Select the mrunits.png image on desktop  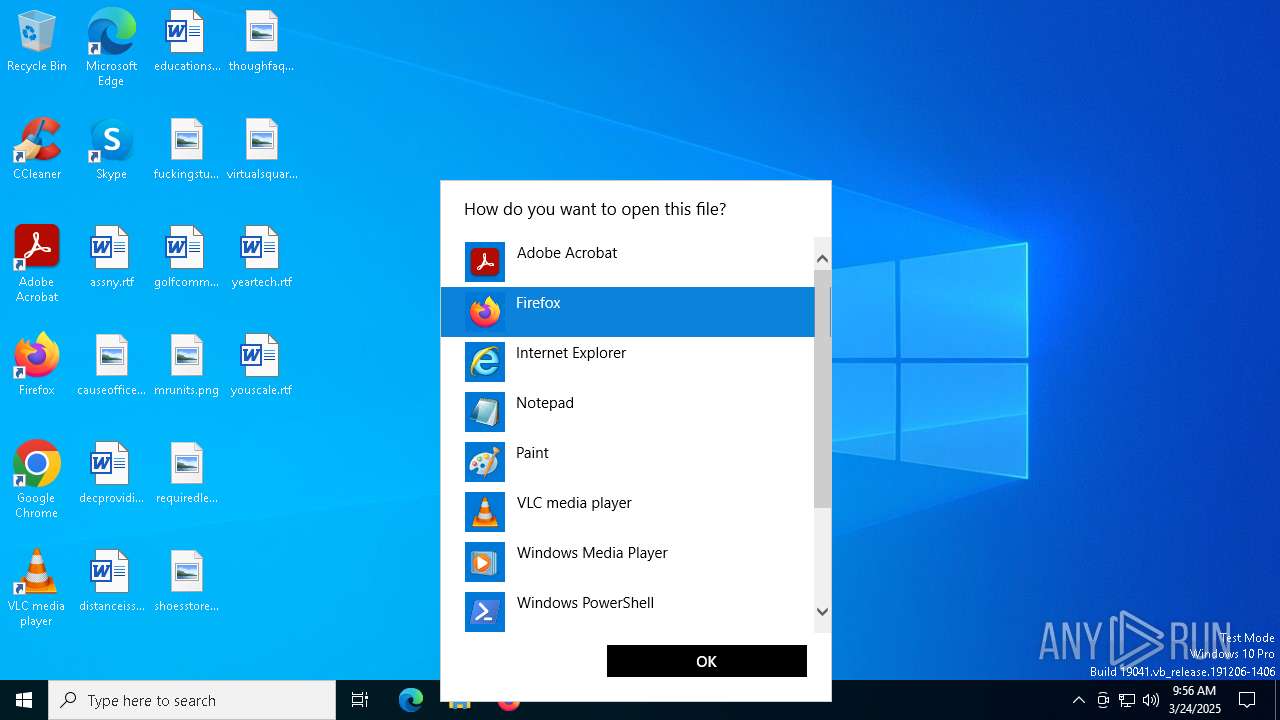coord(187,366)
